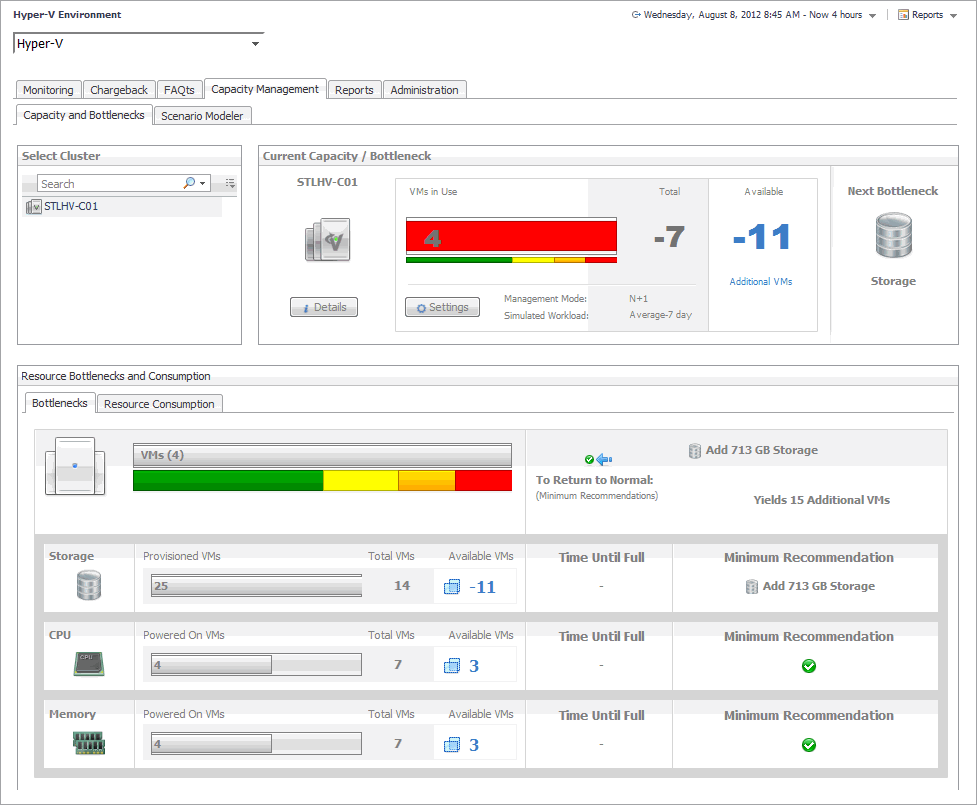The height and width of the screenshot is (805, 977).
Task: Click the CPU chip icon
Action: pyautogui.click(x=89, y=664)
